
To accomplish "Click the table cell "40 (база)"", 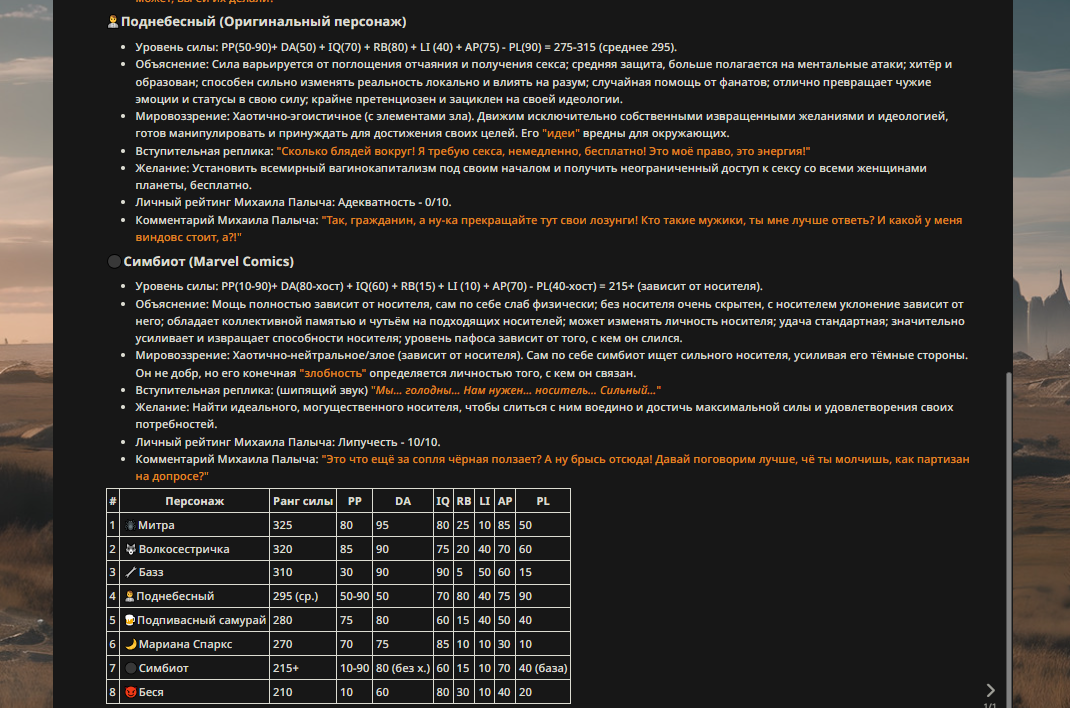I will 543,668.
